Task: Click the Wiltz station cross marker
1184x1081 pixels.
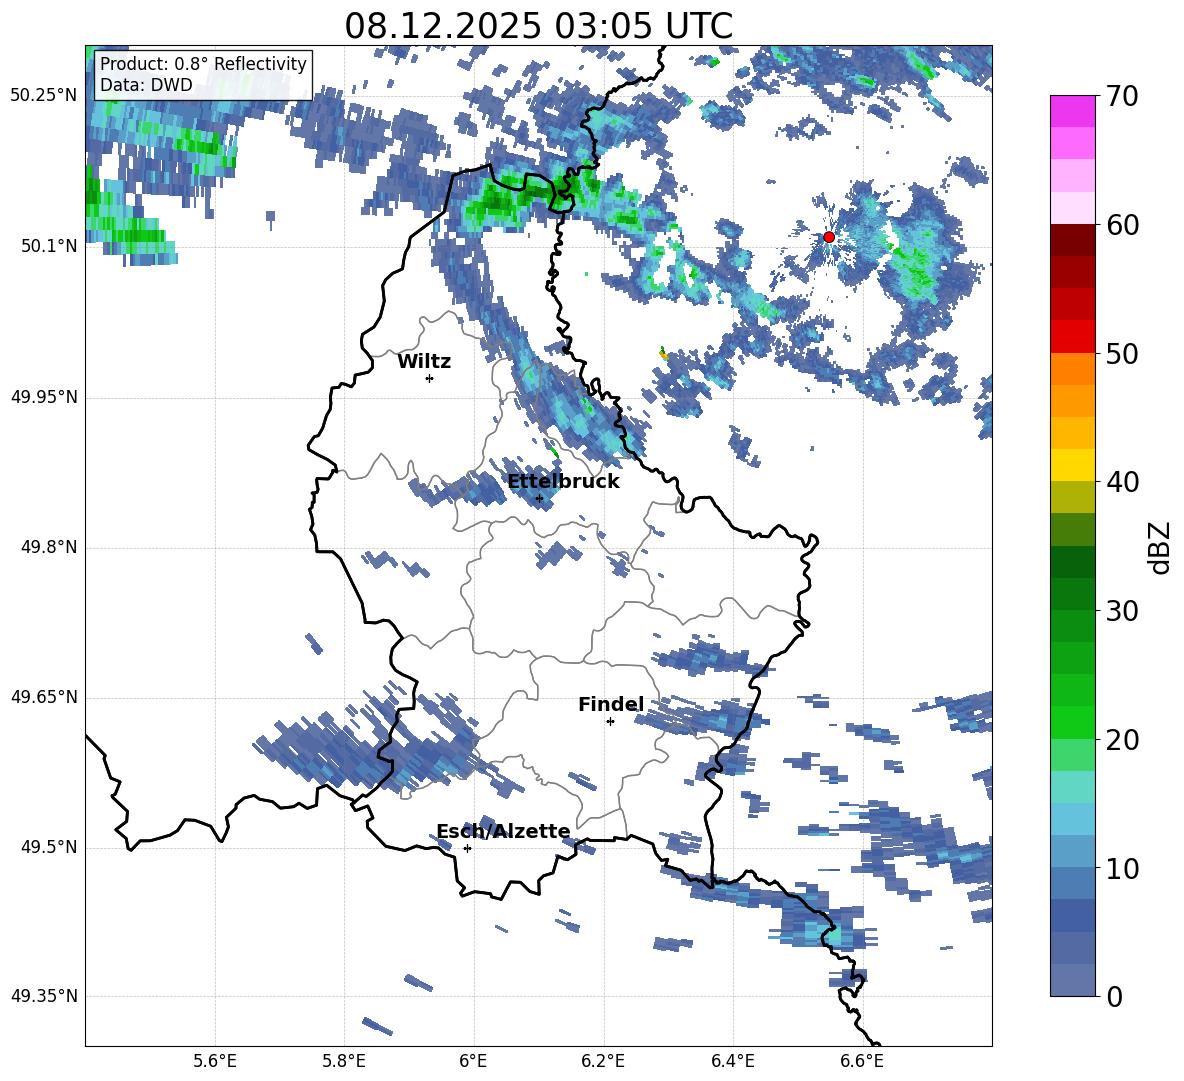Action: coord(430,378)
